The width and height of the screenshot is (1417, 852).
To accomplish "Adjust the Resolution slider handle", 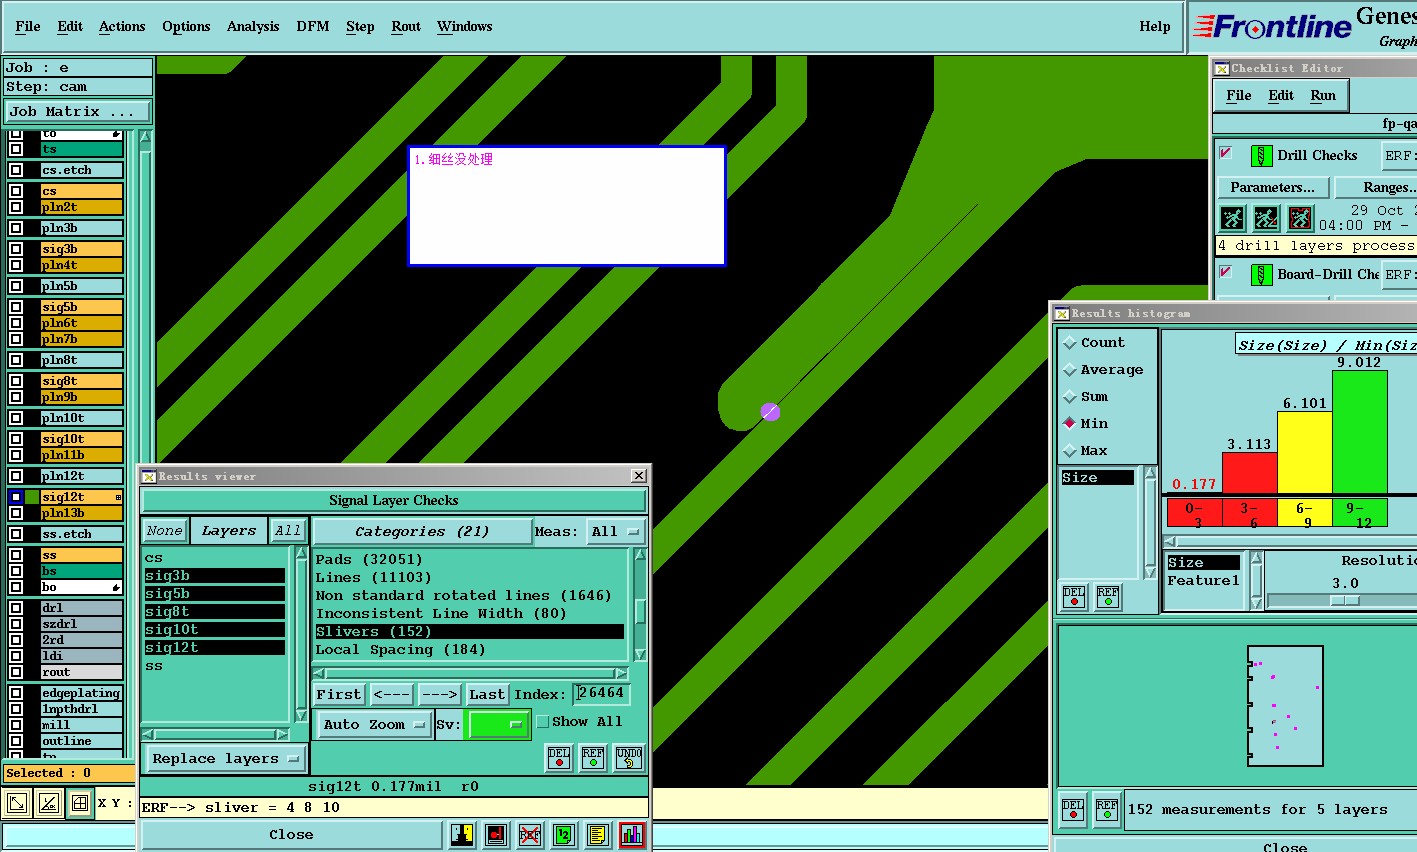I will click(x=1345, y=601).
